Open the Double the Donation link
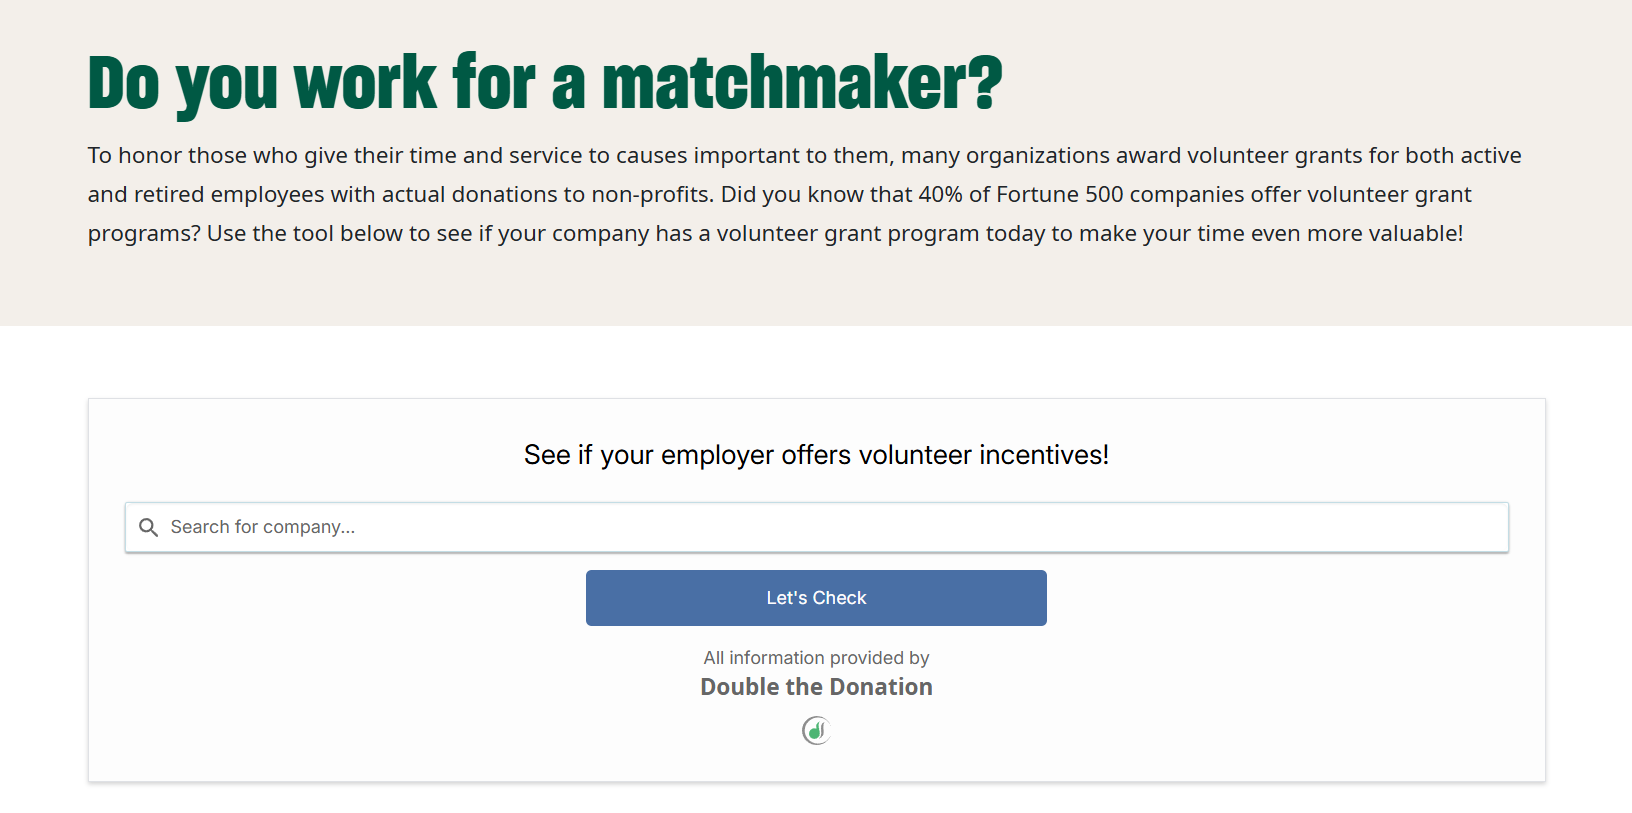Viewport: 1632px width, 813px height. pos(816,687)
